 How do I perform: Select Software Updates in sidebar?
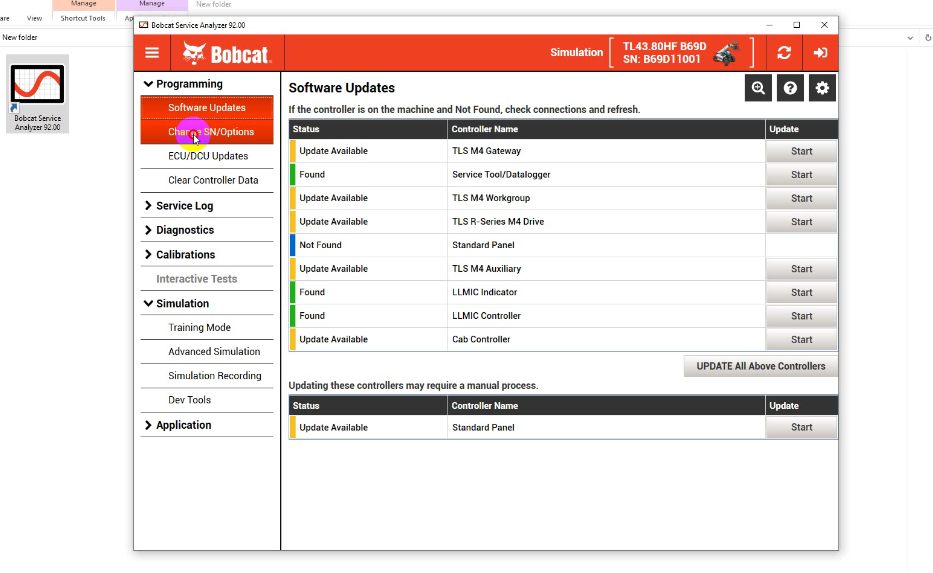[x=206, y=108]
